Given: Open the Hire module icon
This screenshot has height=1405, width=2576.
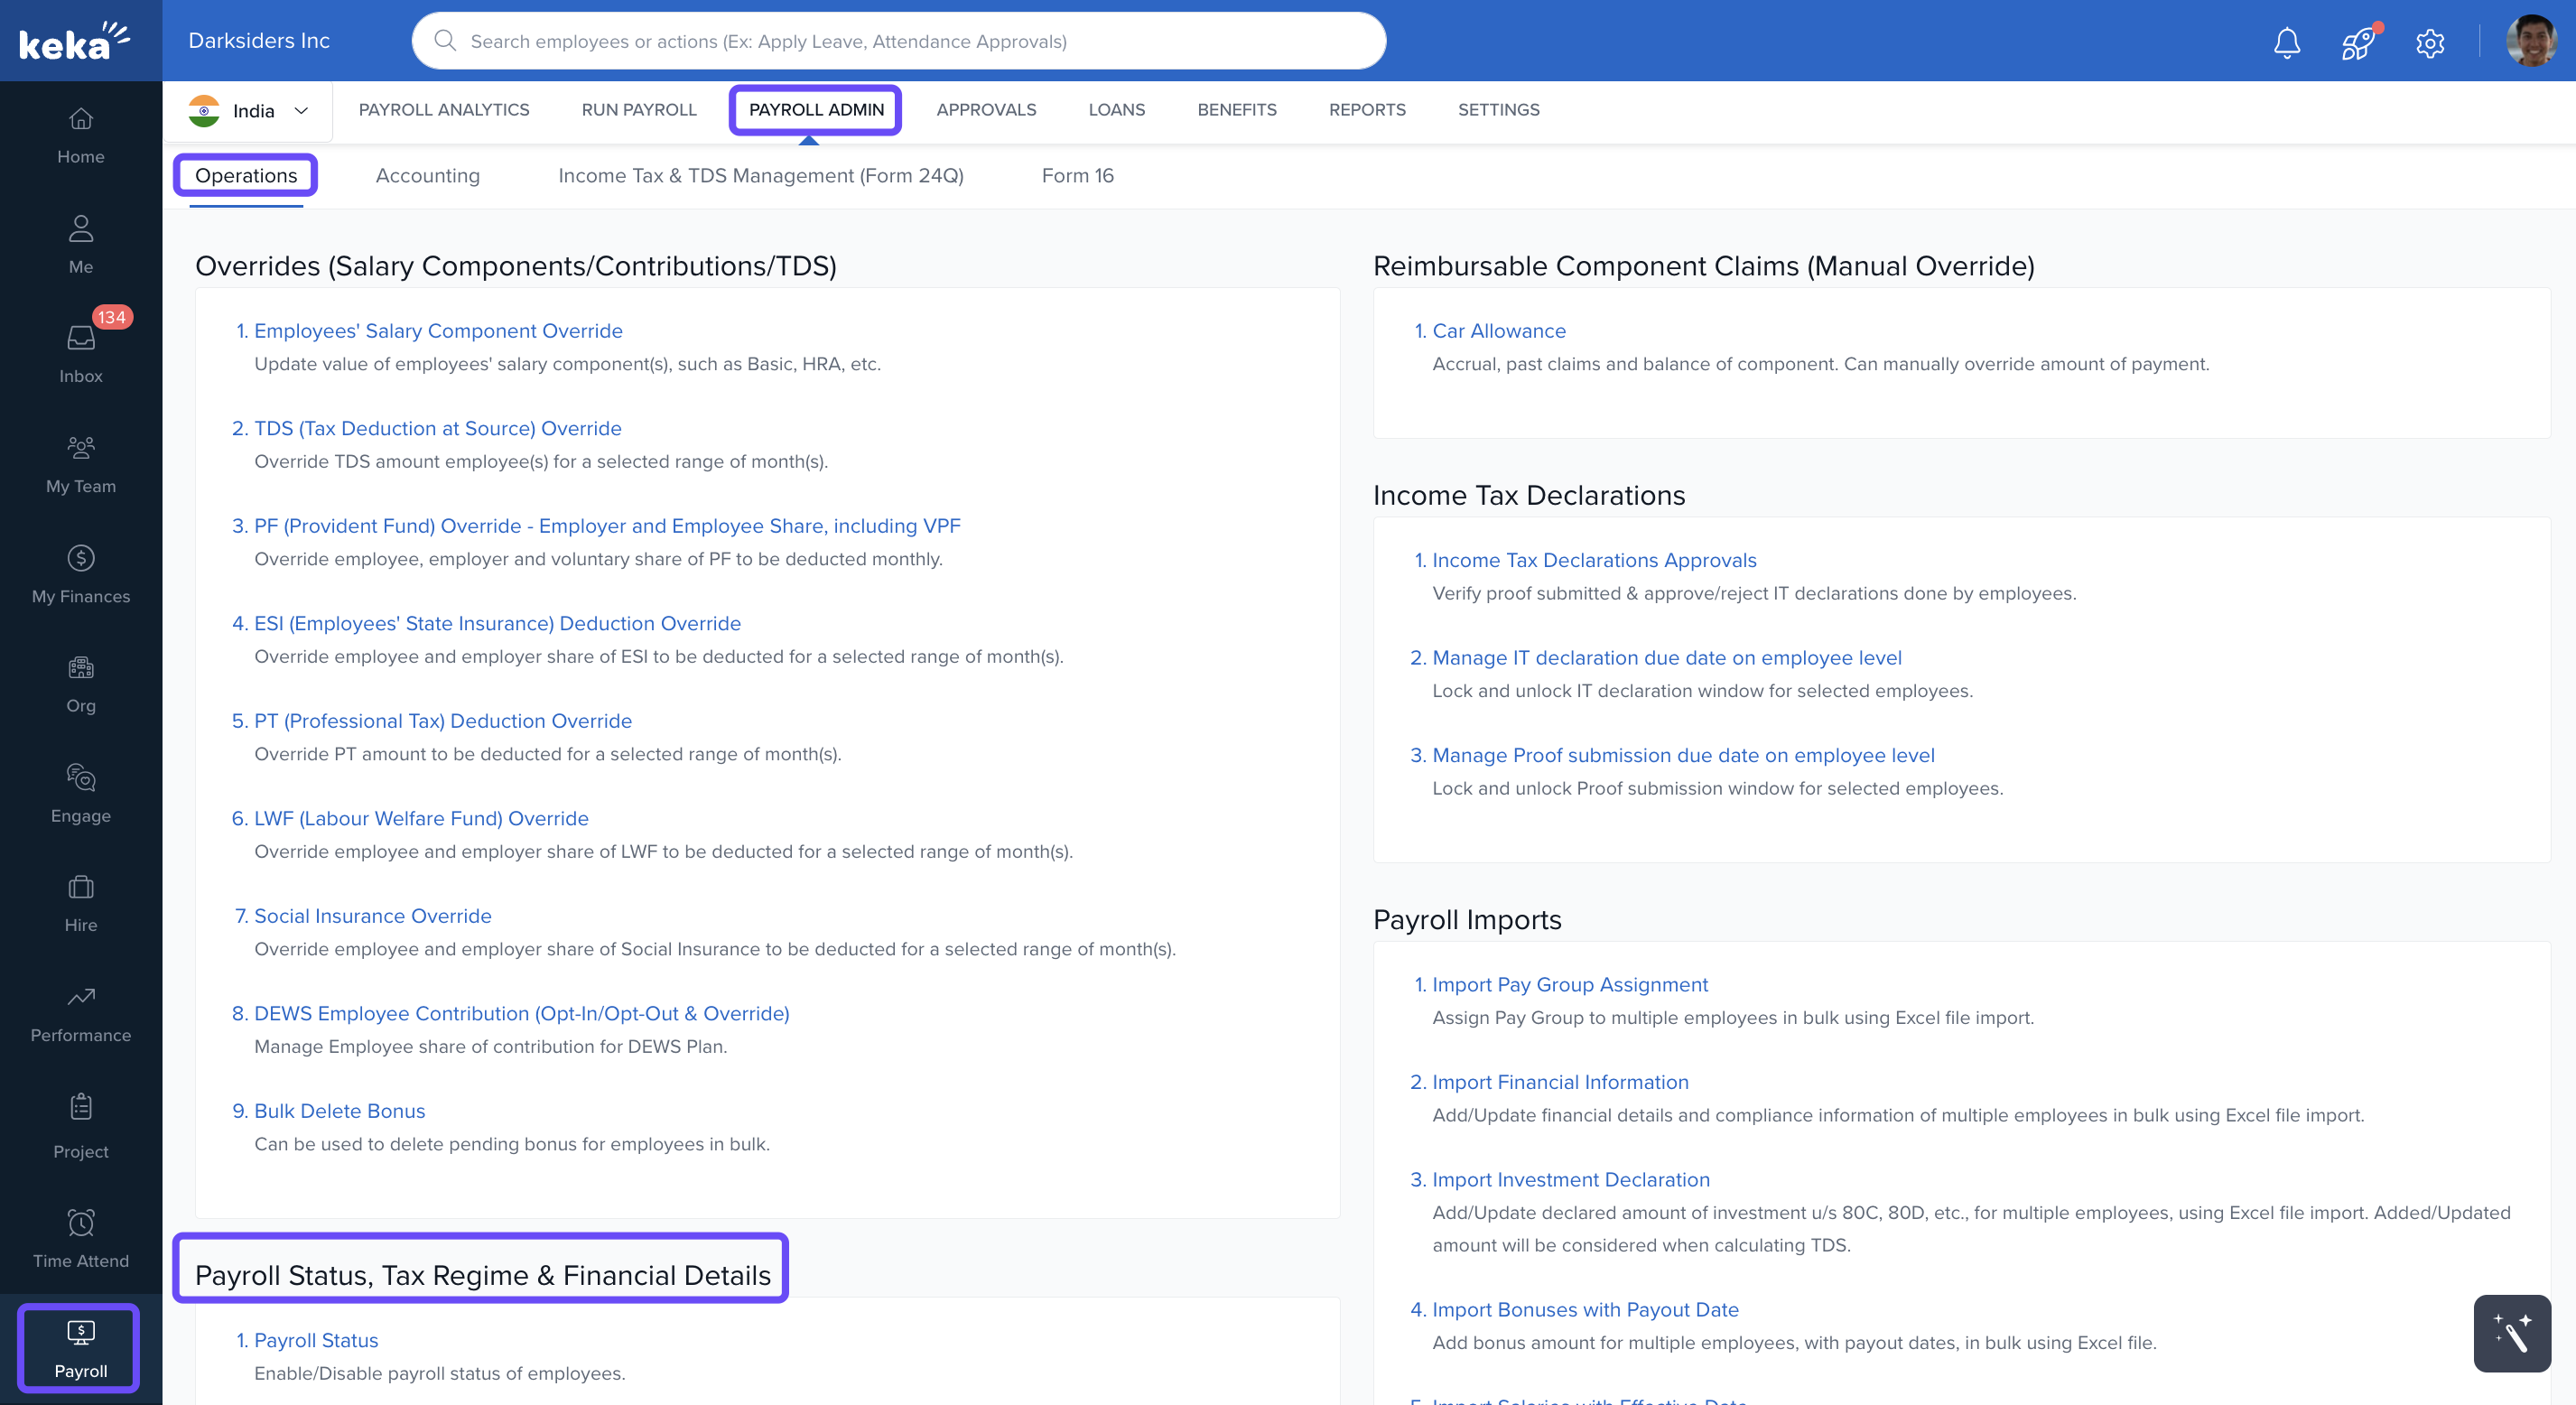Looking at the screenshot, I should 81,902.
